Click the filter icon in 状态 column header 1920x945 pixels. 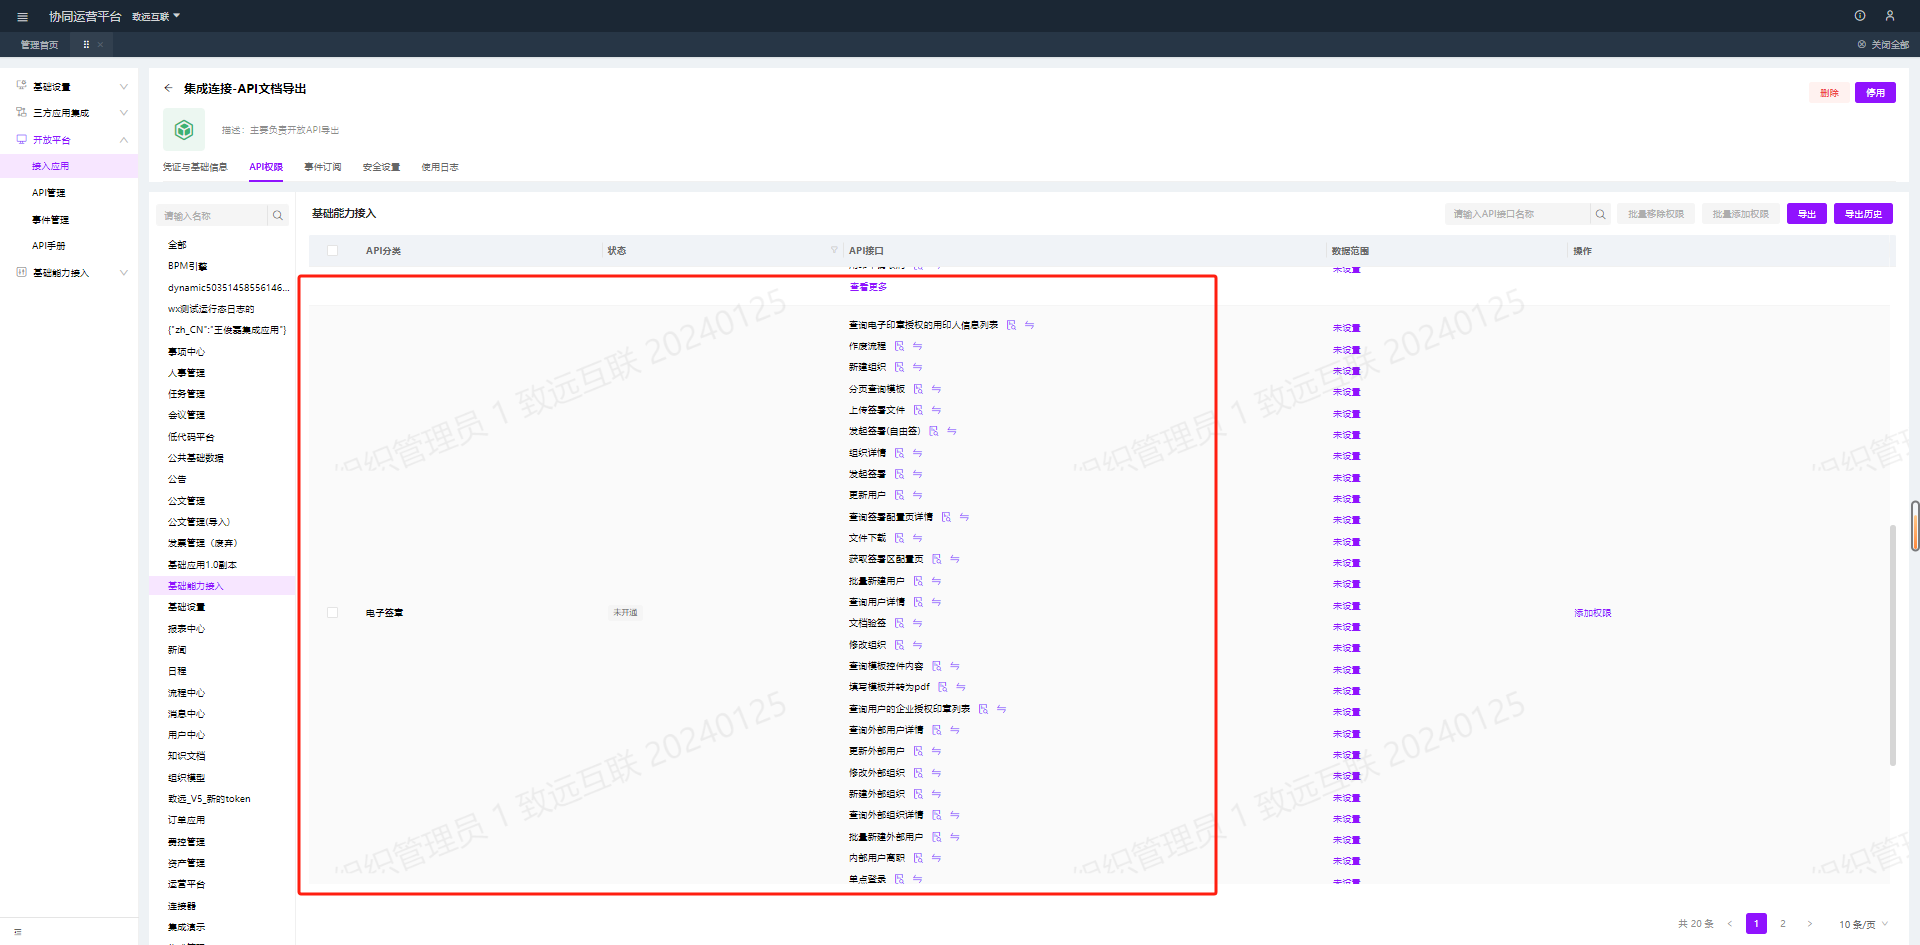click(x=834, y=250)
